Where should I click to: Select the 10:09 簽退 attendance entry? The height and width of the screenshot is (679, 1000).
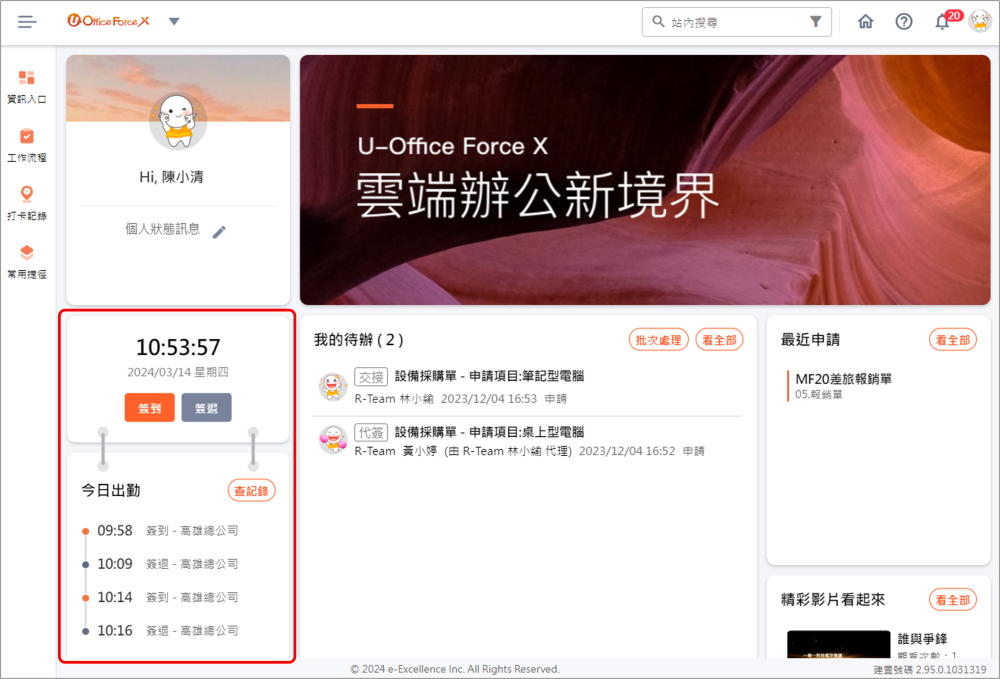161,564
